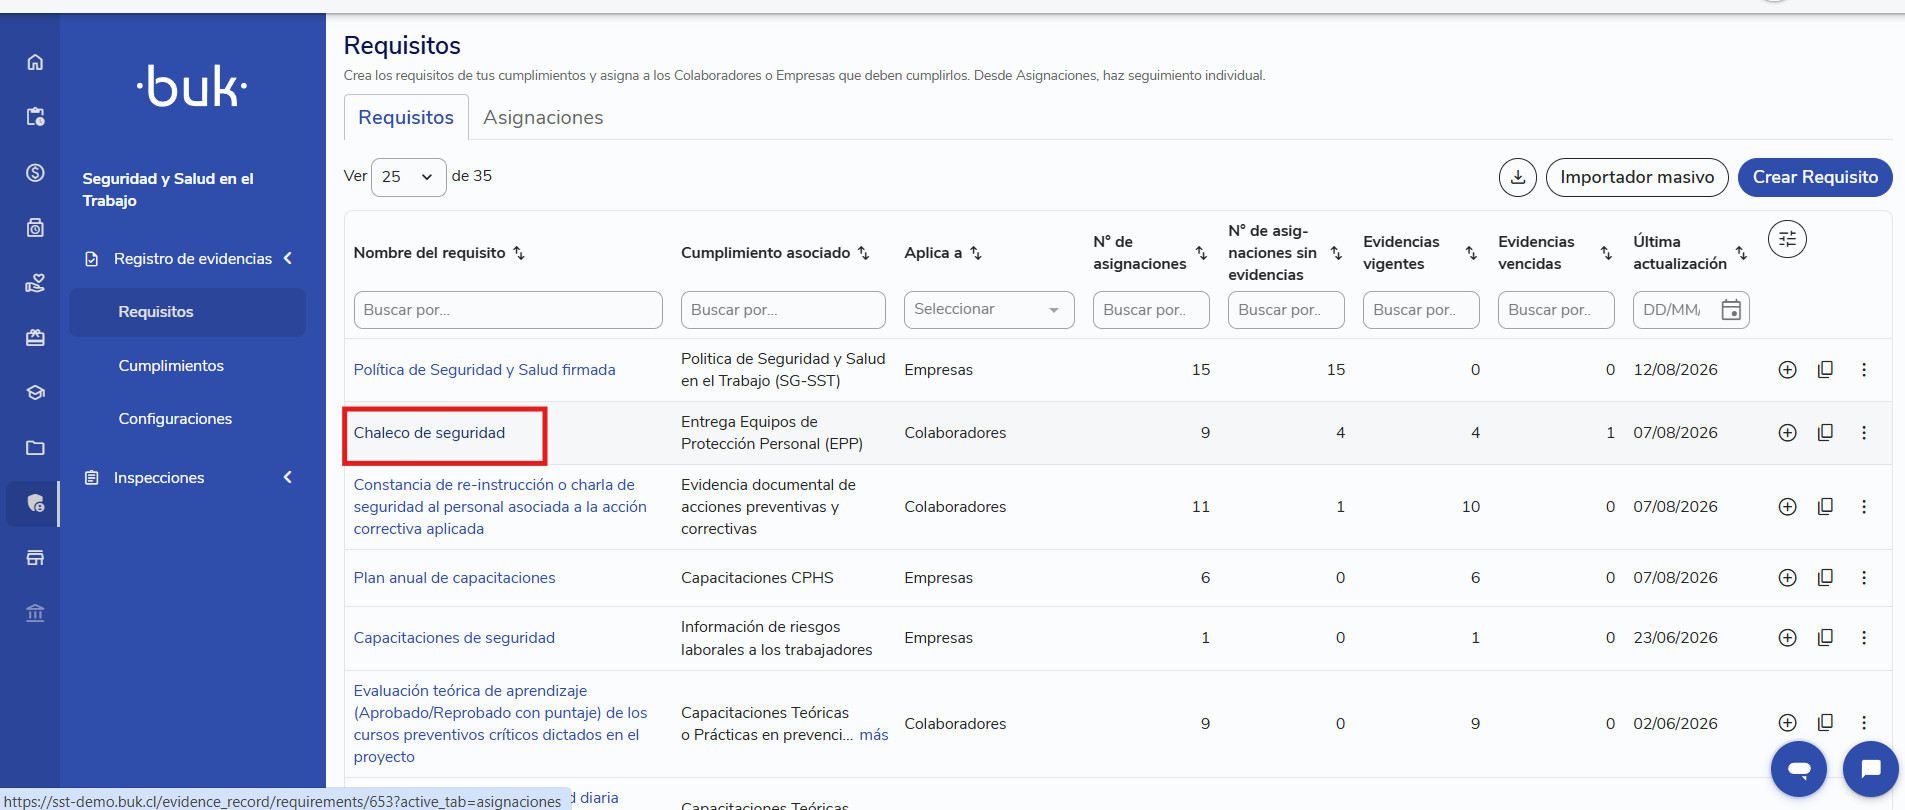
Task: Open the Aplica a Seleccionar dropdown
Action: [x=989, y=310]
